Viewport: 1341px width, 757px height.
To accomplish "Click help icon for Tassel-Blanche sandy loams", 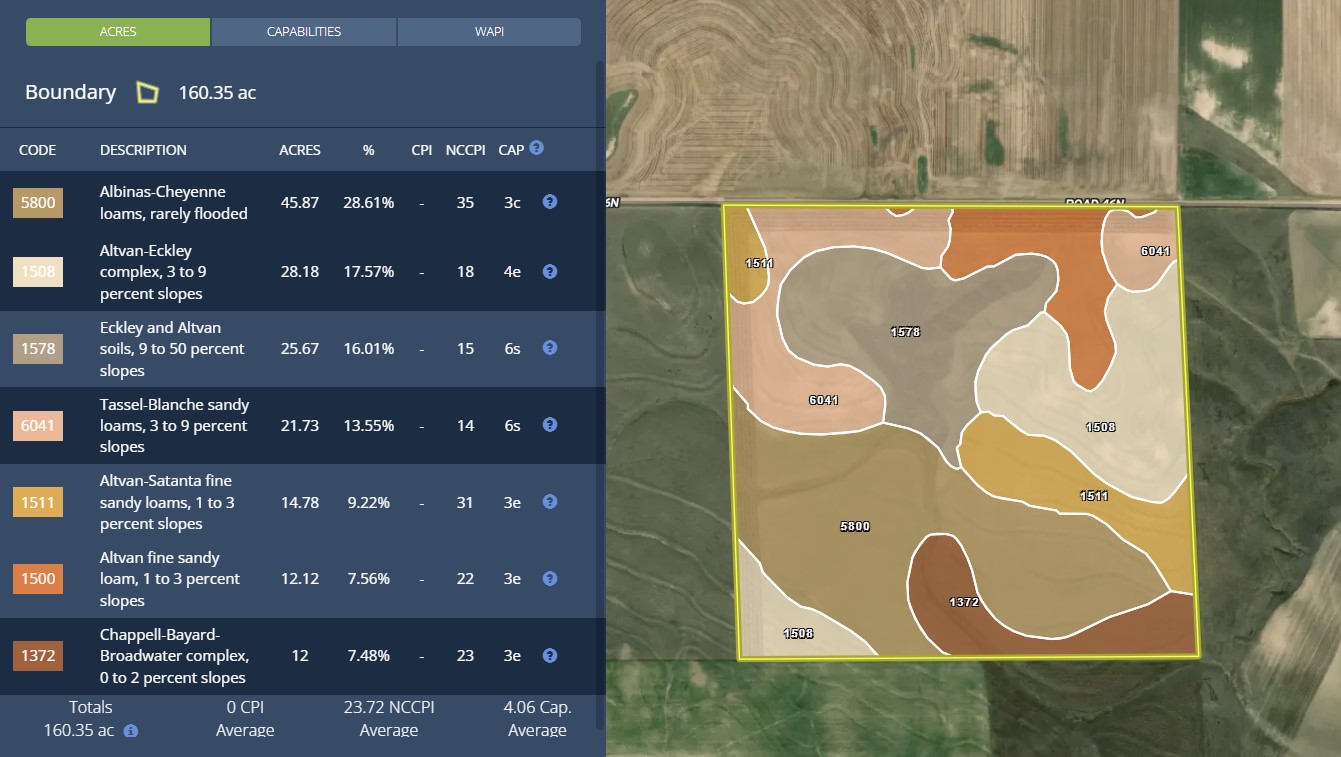I will (x=549, y=425).
